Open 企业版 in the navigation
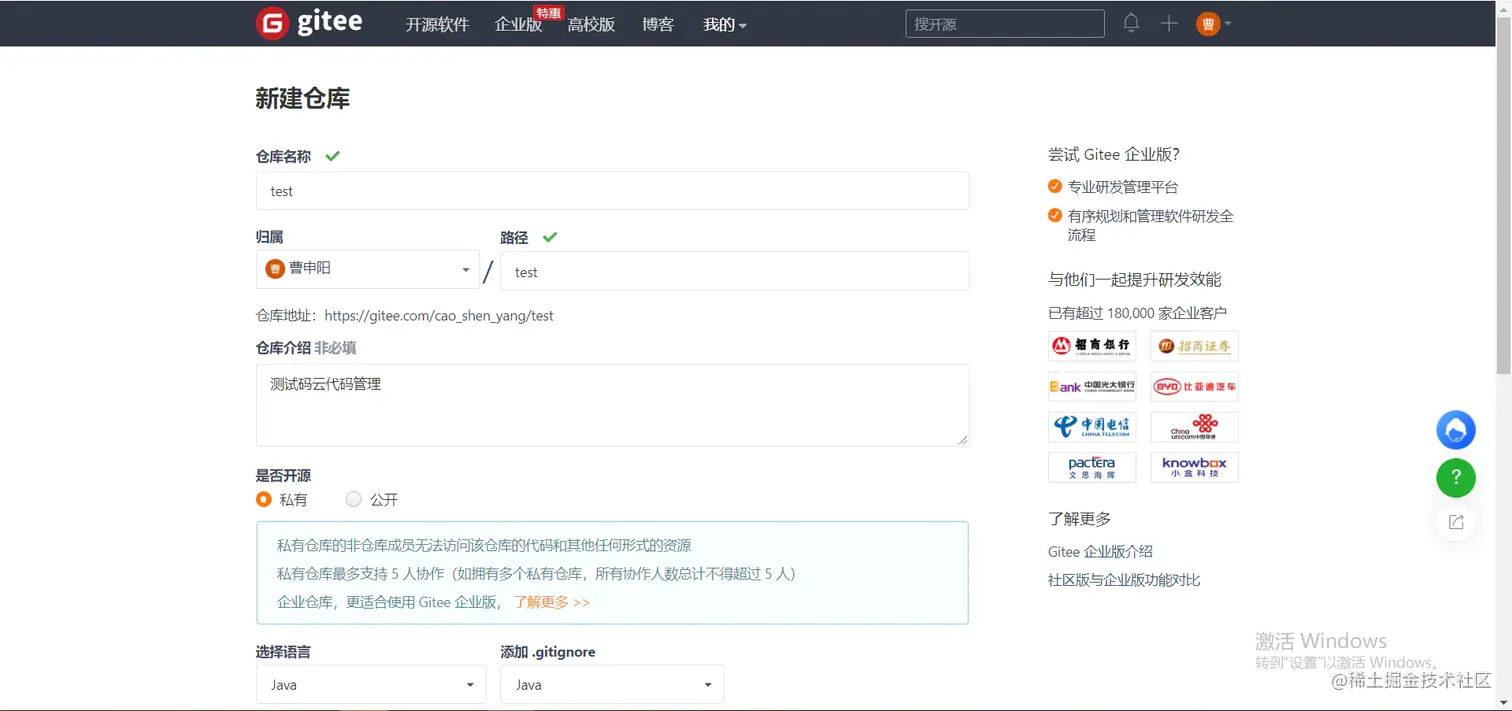 (518, 25)
